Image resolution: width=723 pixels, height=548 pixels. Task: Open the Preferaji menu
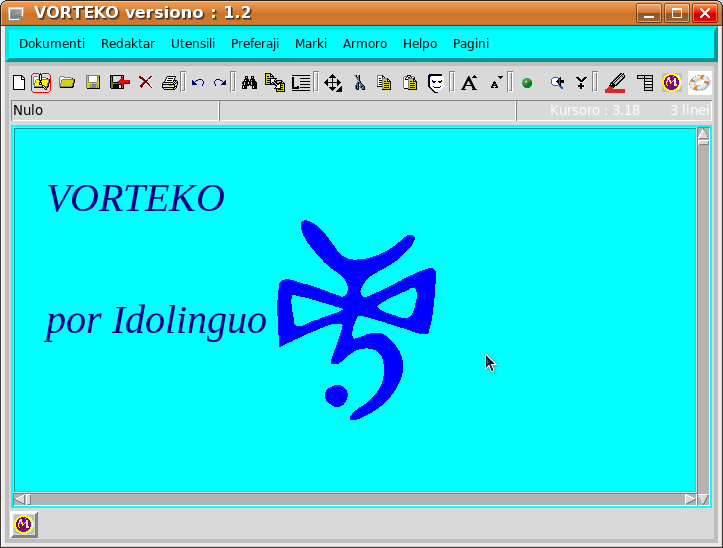point(255,43)
